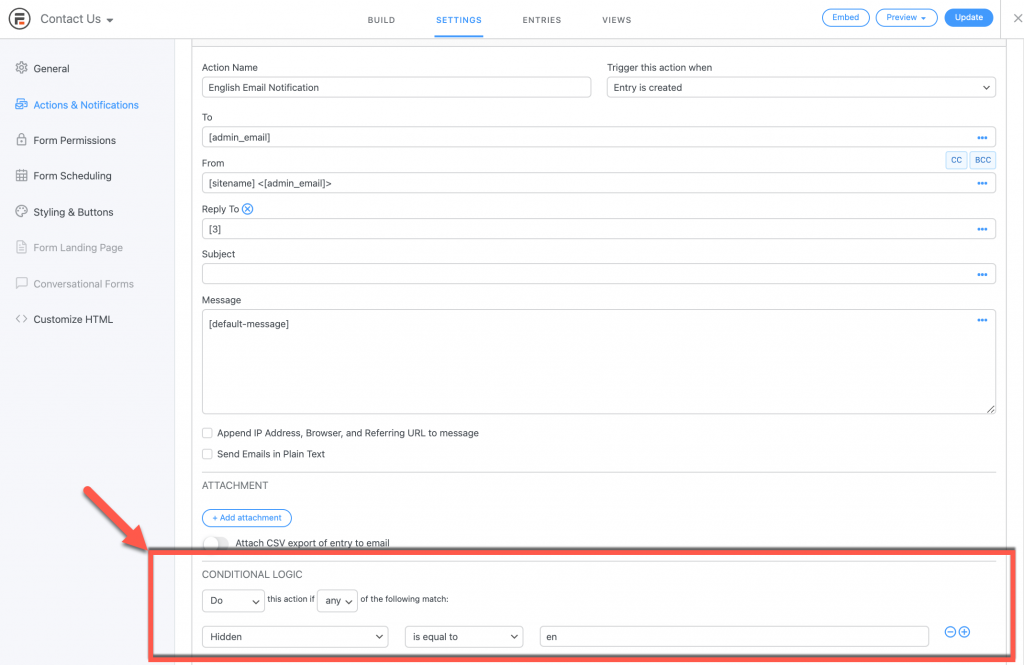1024x665 pixels.
Task: Click the CC button
Action: 956,160
